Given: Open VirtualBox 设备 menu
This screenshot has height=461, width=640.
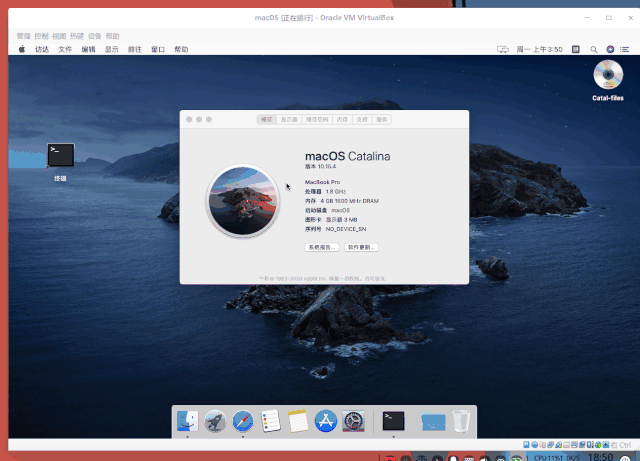Looking at the screenshot, I should [x=95, y=36].
